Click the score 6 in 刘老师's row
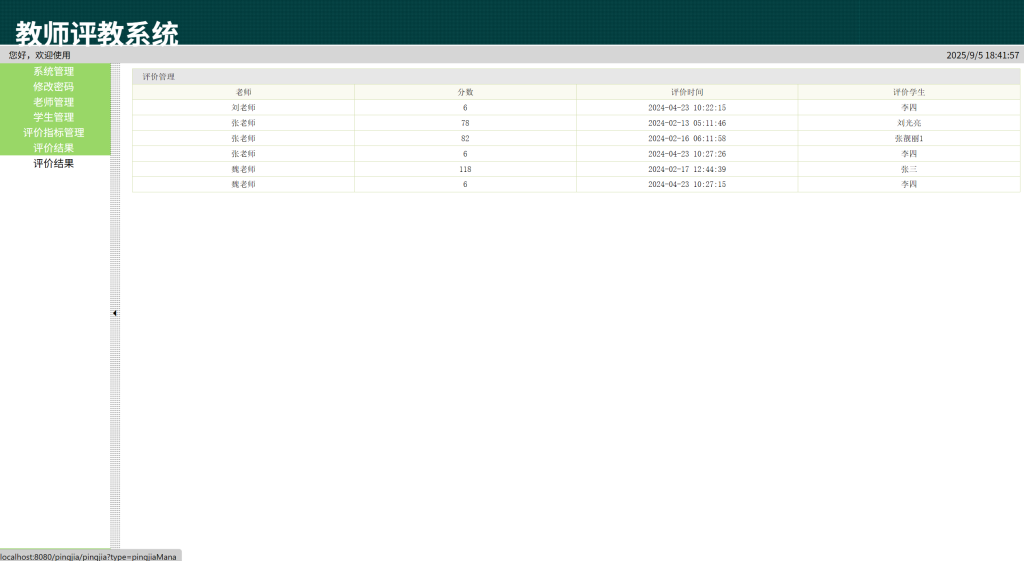Image resolution: width=1024 pixels, height=561 pixels. point(465,108)
